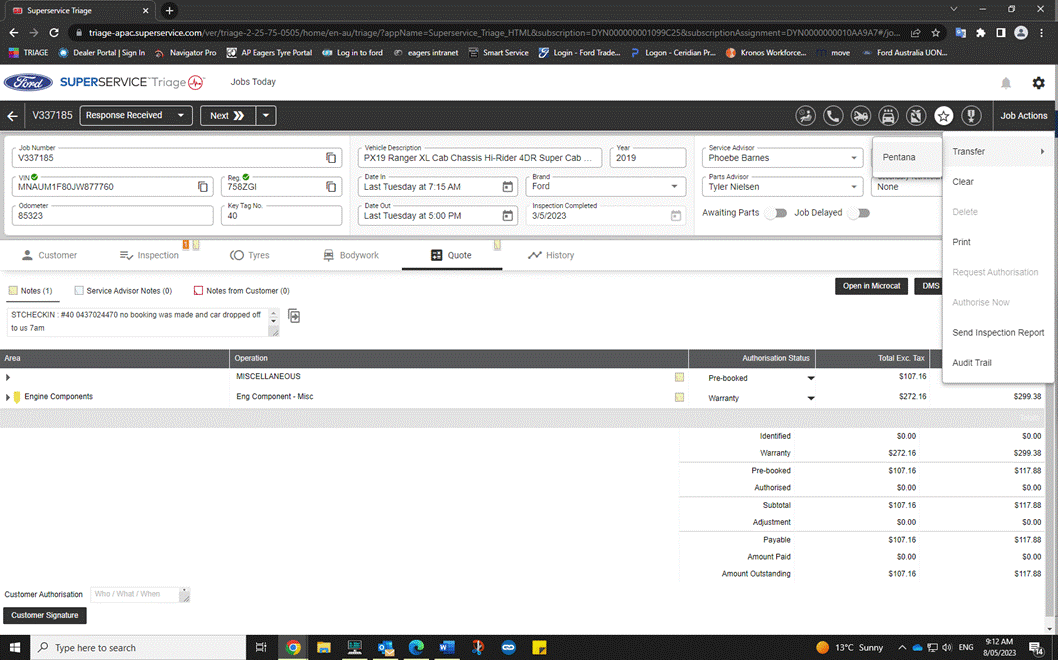The height and width of the screenshot is (660, 1058).
Task: Click the tow truck icon
Action: (860, 116)
